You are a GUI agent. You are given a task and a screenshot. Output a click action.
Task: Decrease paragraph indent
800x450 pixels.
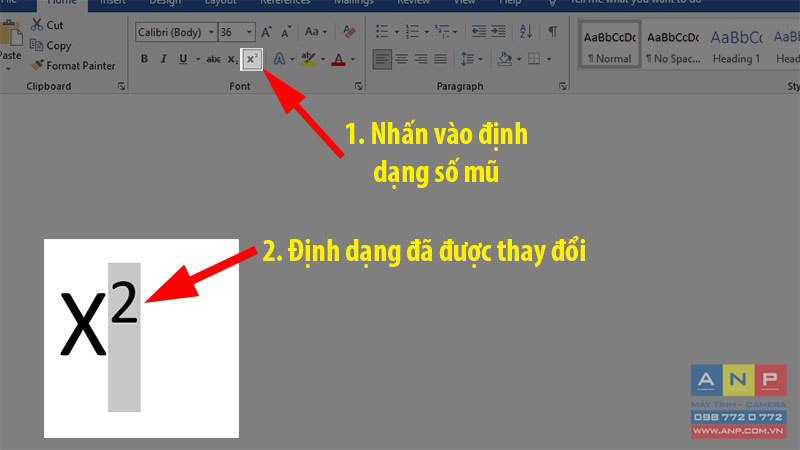[x=479, y=32]
